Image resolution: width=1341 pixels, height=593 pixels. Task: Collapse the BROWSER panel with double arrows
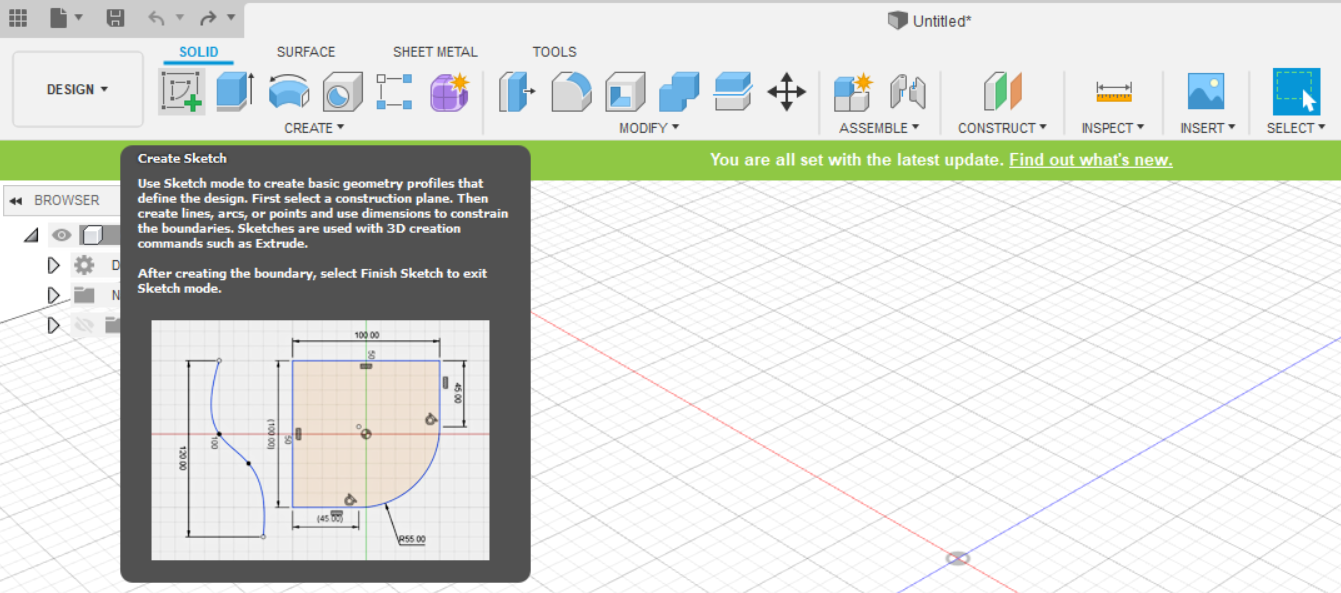(16, 200)
